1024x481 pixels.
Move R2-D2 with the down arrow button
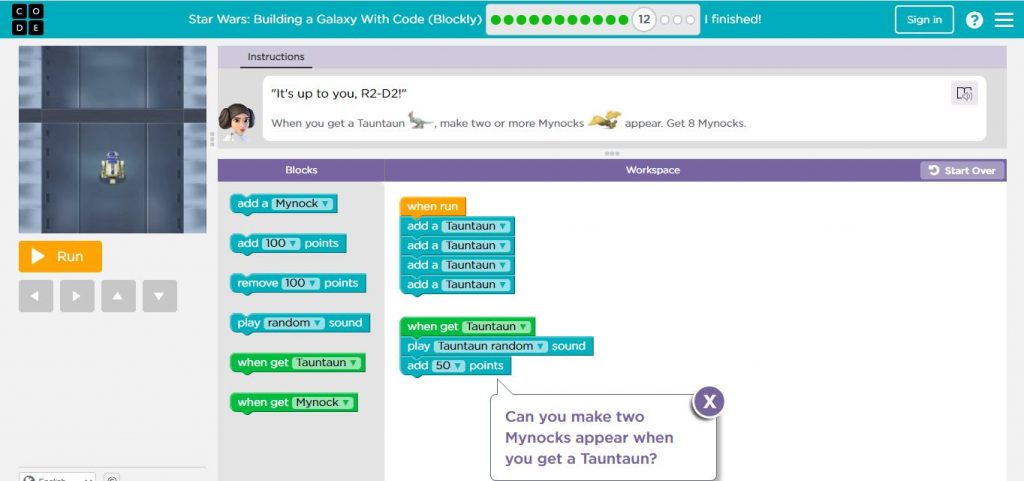click(x=159, y=296)
